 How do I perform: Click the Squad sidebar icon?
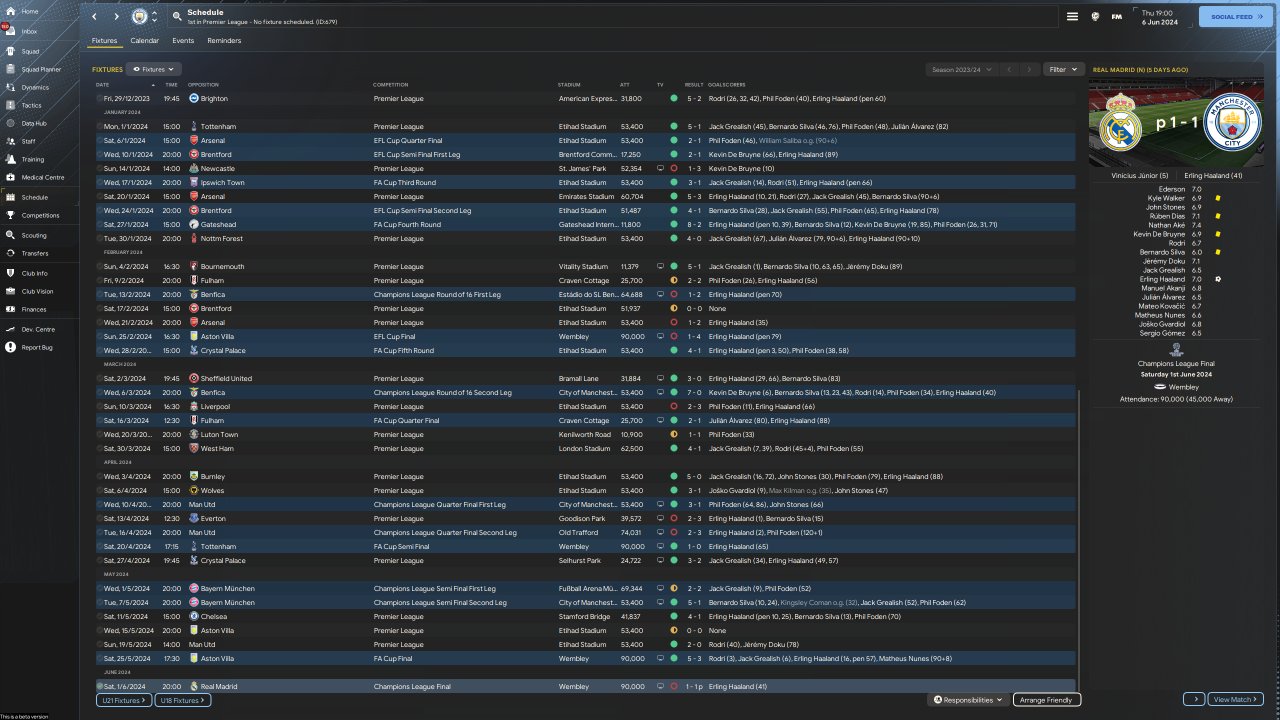click(9, 51)
